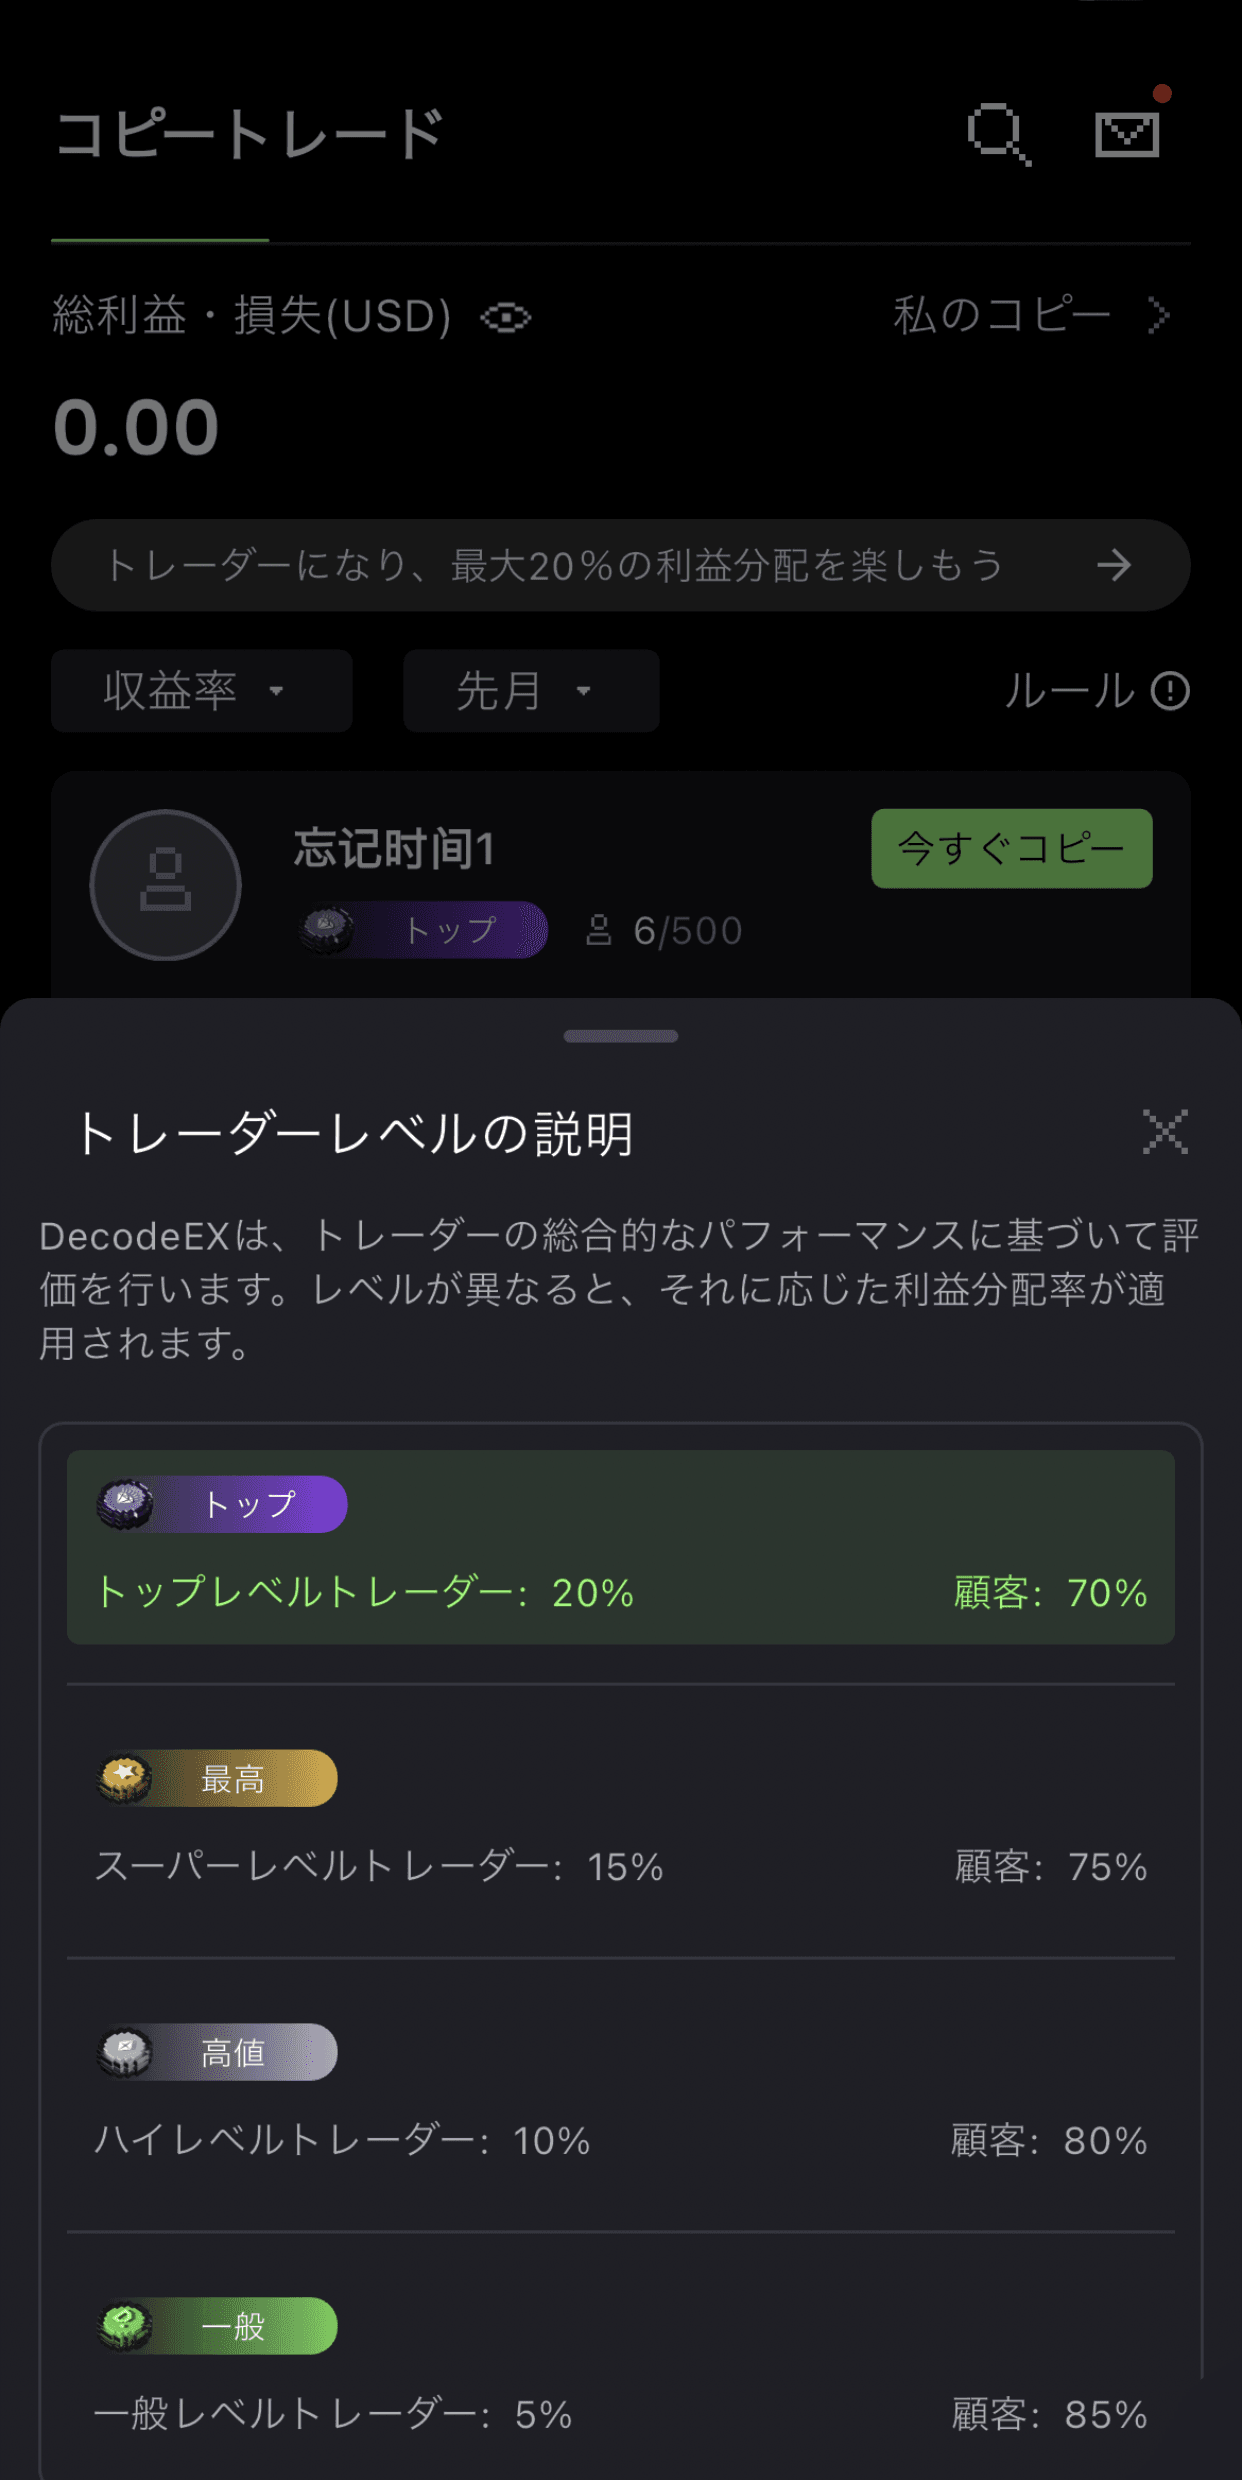Open the search magnifier icon

tap(999, 134)
